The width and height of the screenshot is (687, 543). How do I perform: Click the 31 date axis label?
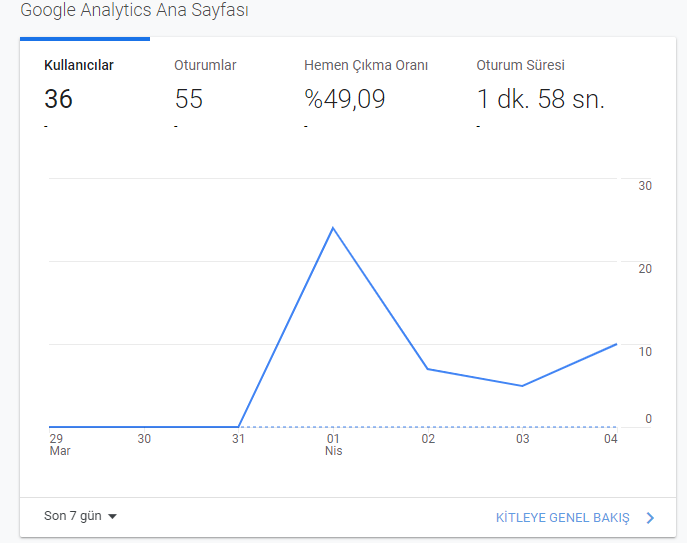(x=238, y=439)
